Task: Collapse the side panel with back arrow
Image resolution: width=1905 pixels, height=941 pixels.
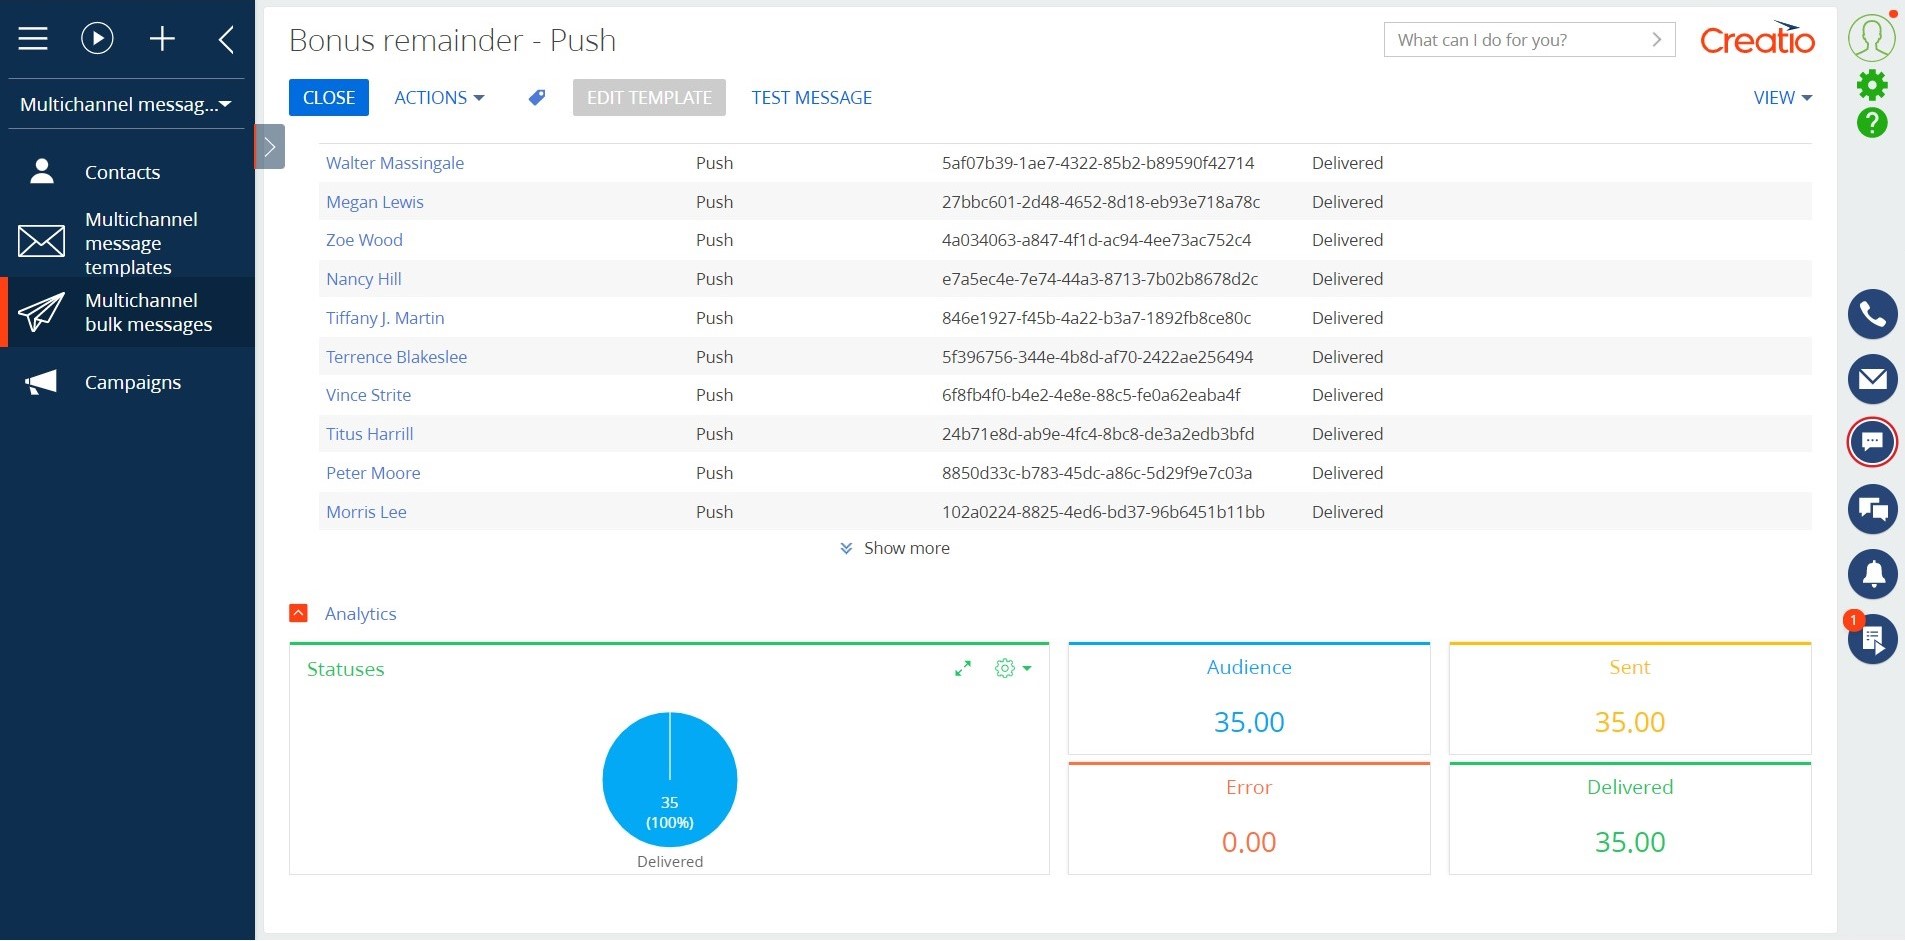Action: pos(224,38)
